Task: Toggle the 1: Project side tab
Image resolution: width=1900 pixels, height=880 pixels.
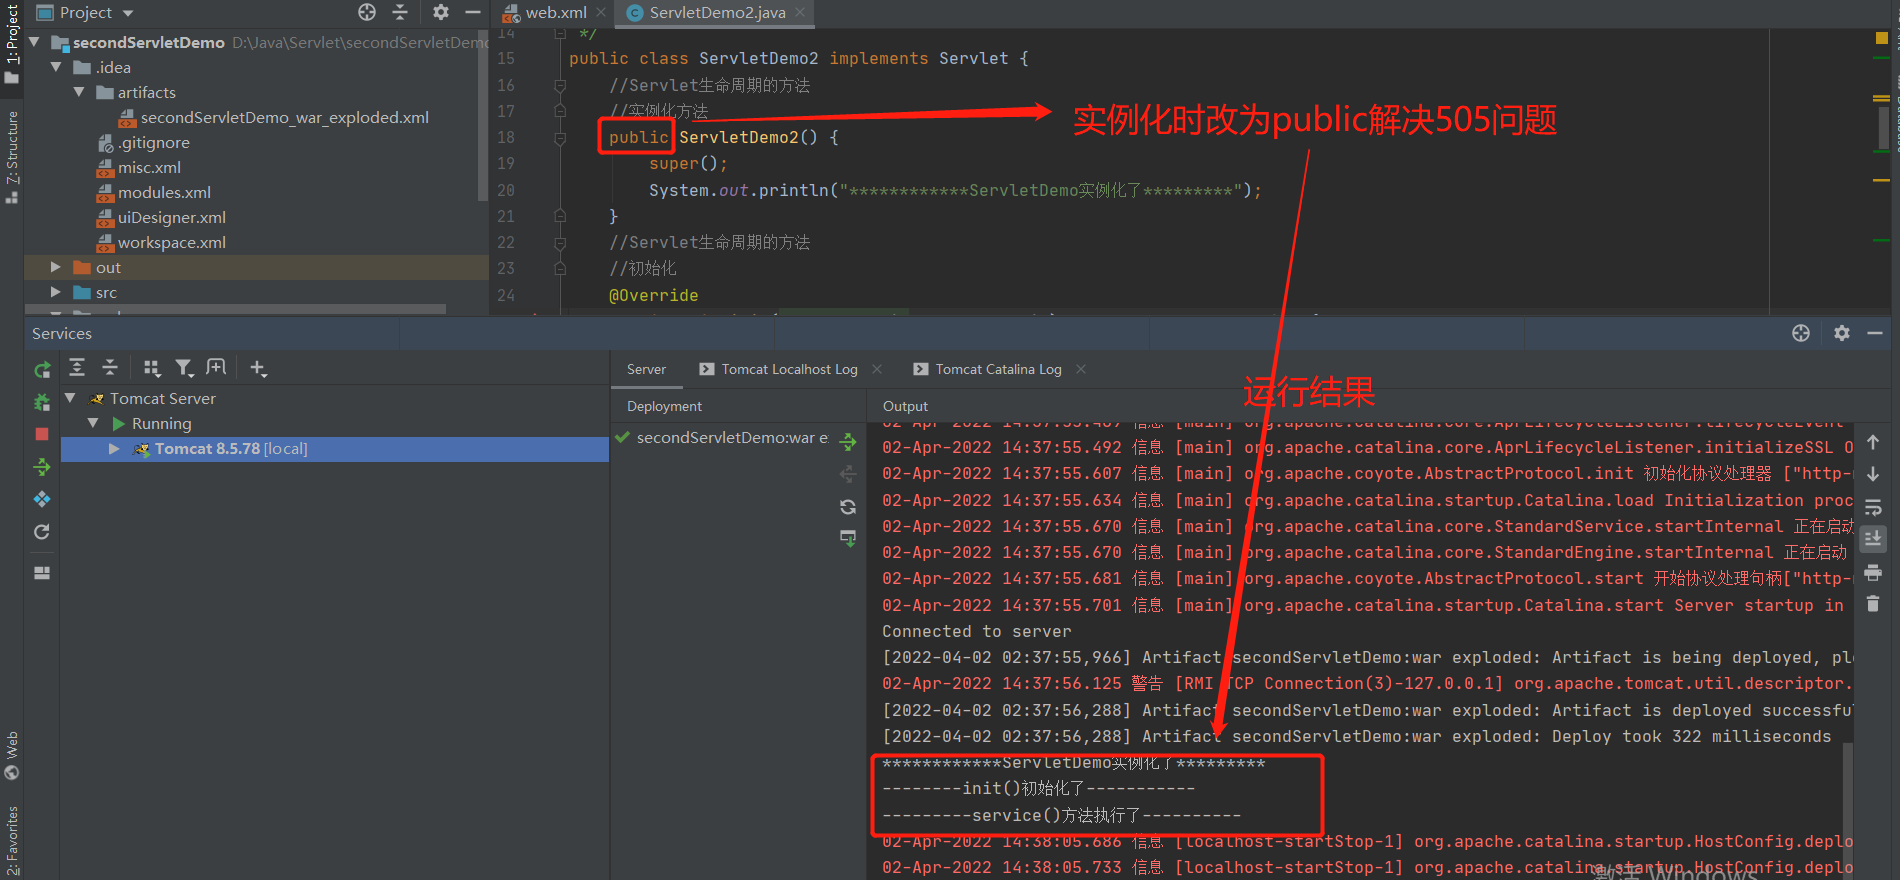Action: [x=12, y=45]
